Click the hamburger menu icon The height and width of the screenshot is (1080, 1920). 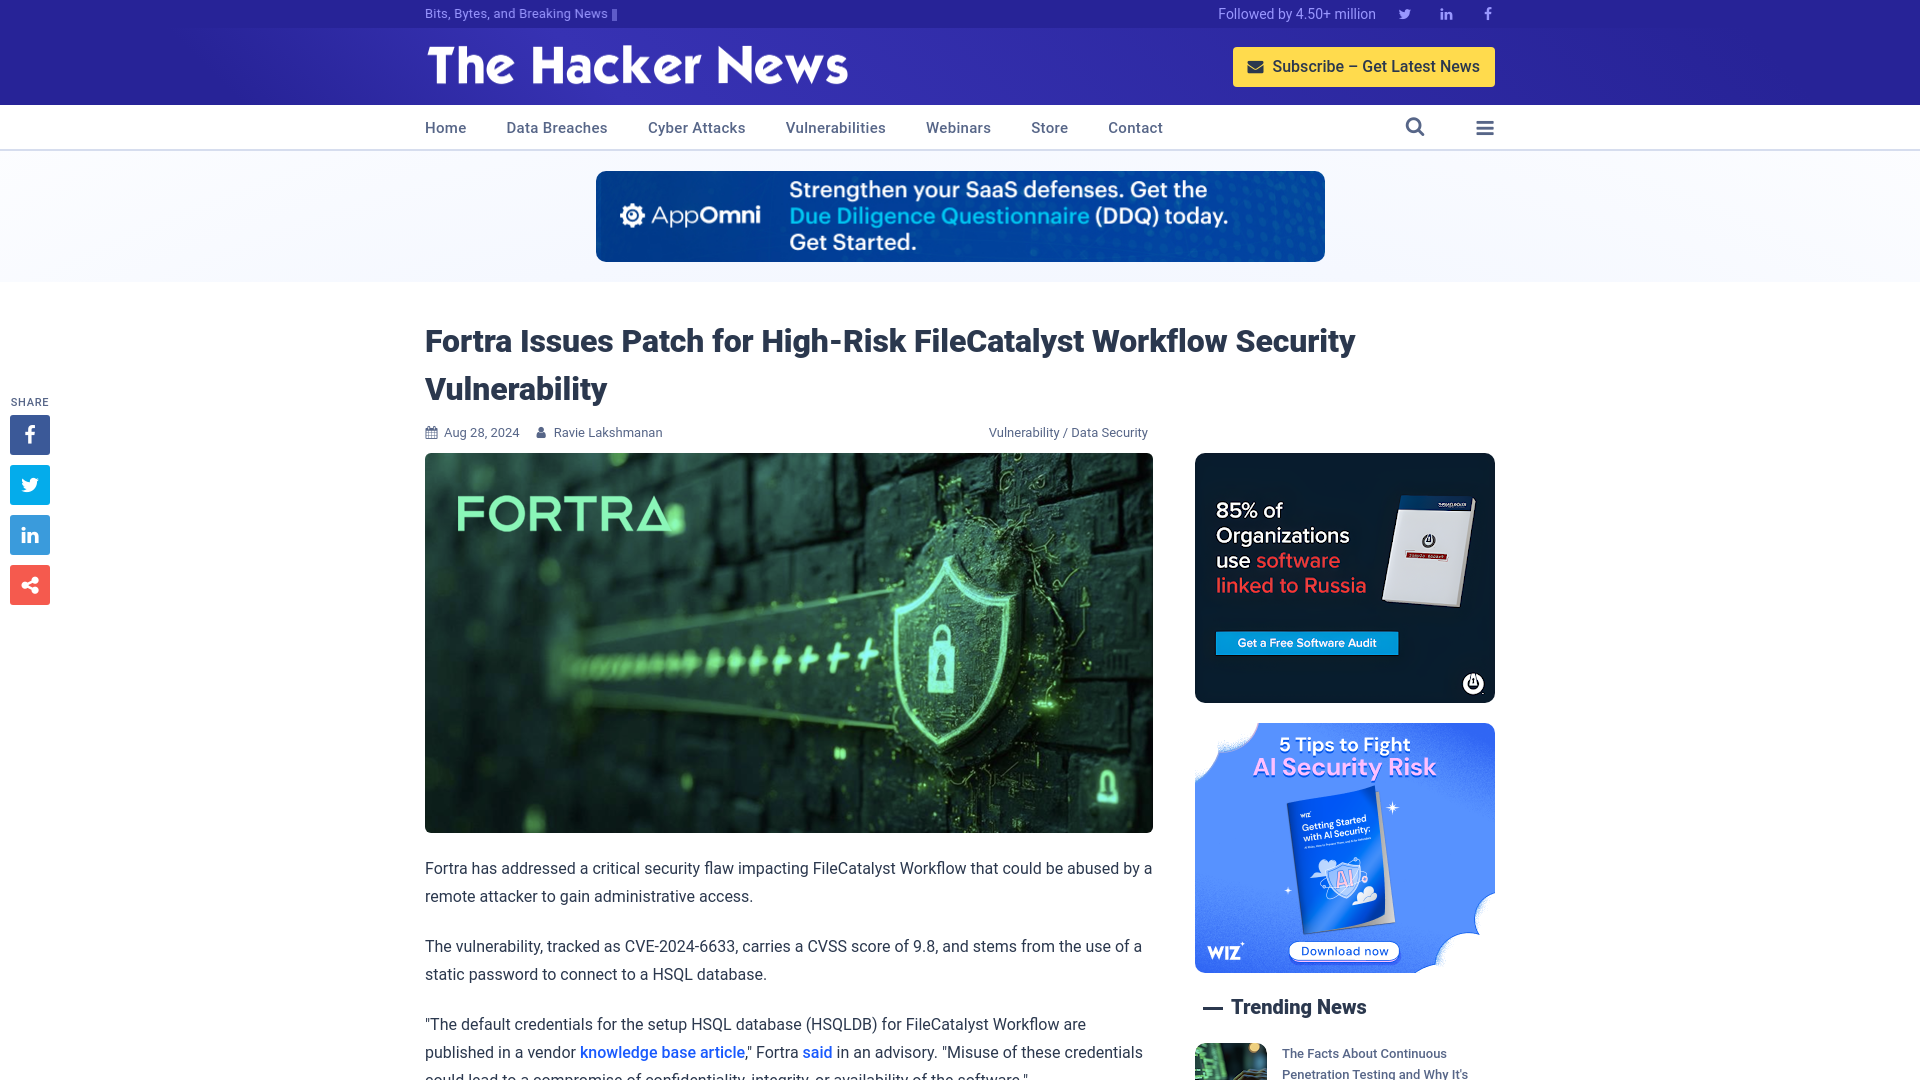coord(1485,128)
